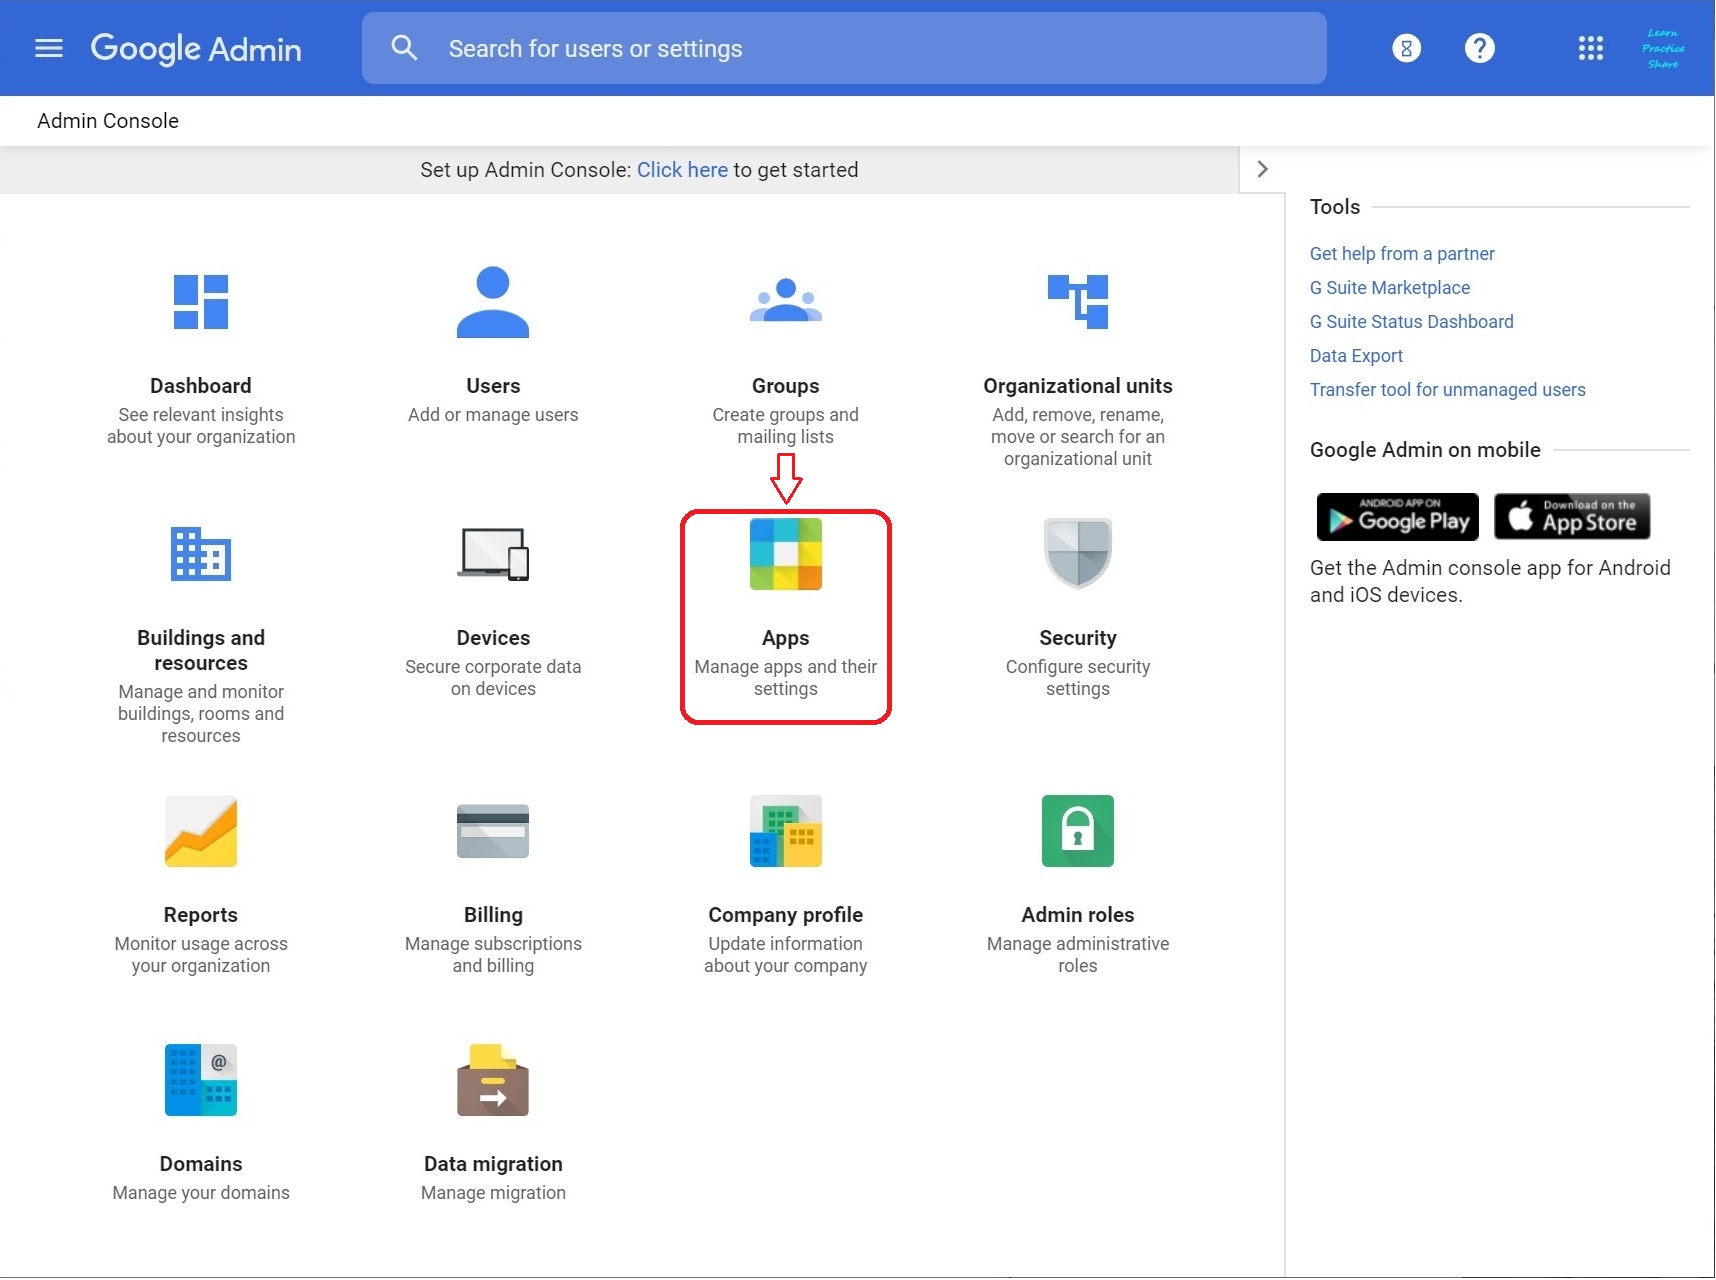
Task: Open the main hamburger menu
Action: click(49, 48)
